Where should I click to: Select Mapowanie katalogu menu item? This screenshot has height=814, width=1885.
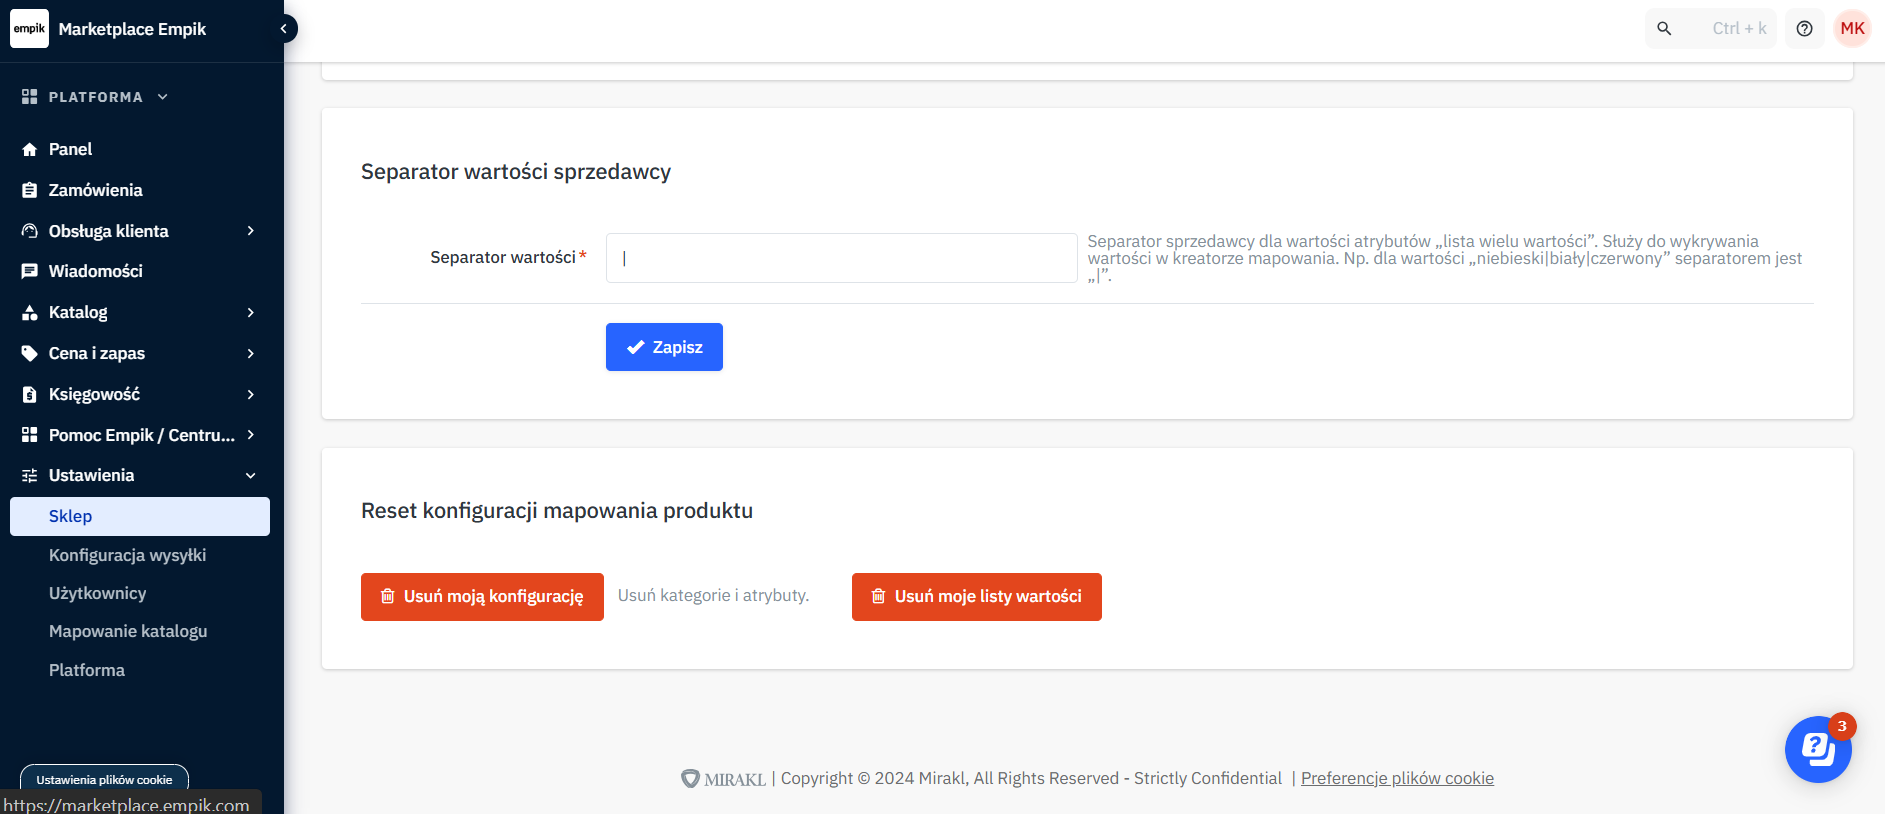[128, 631]
